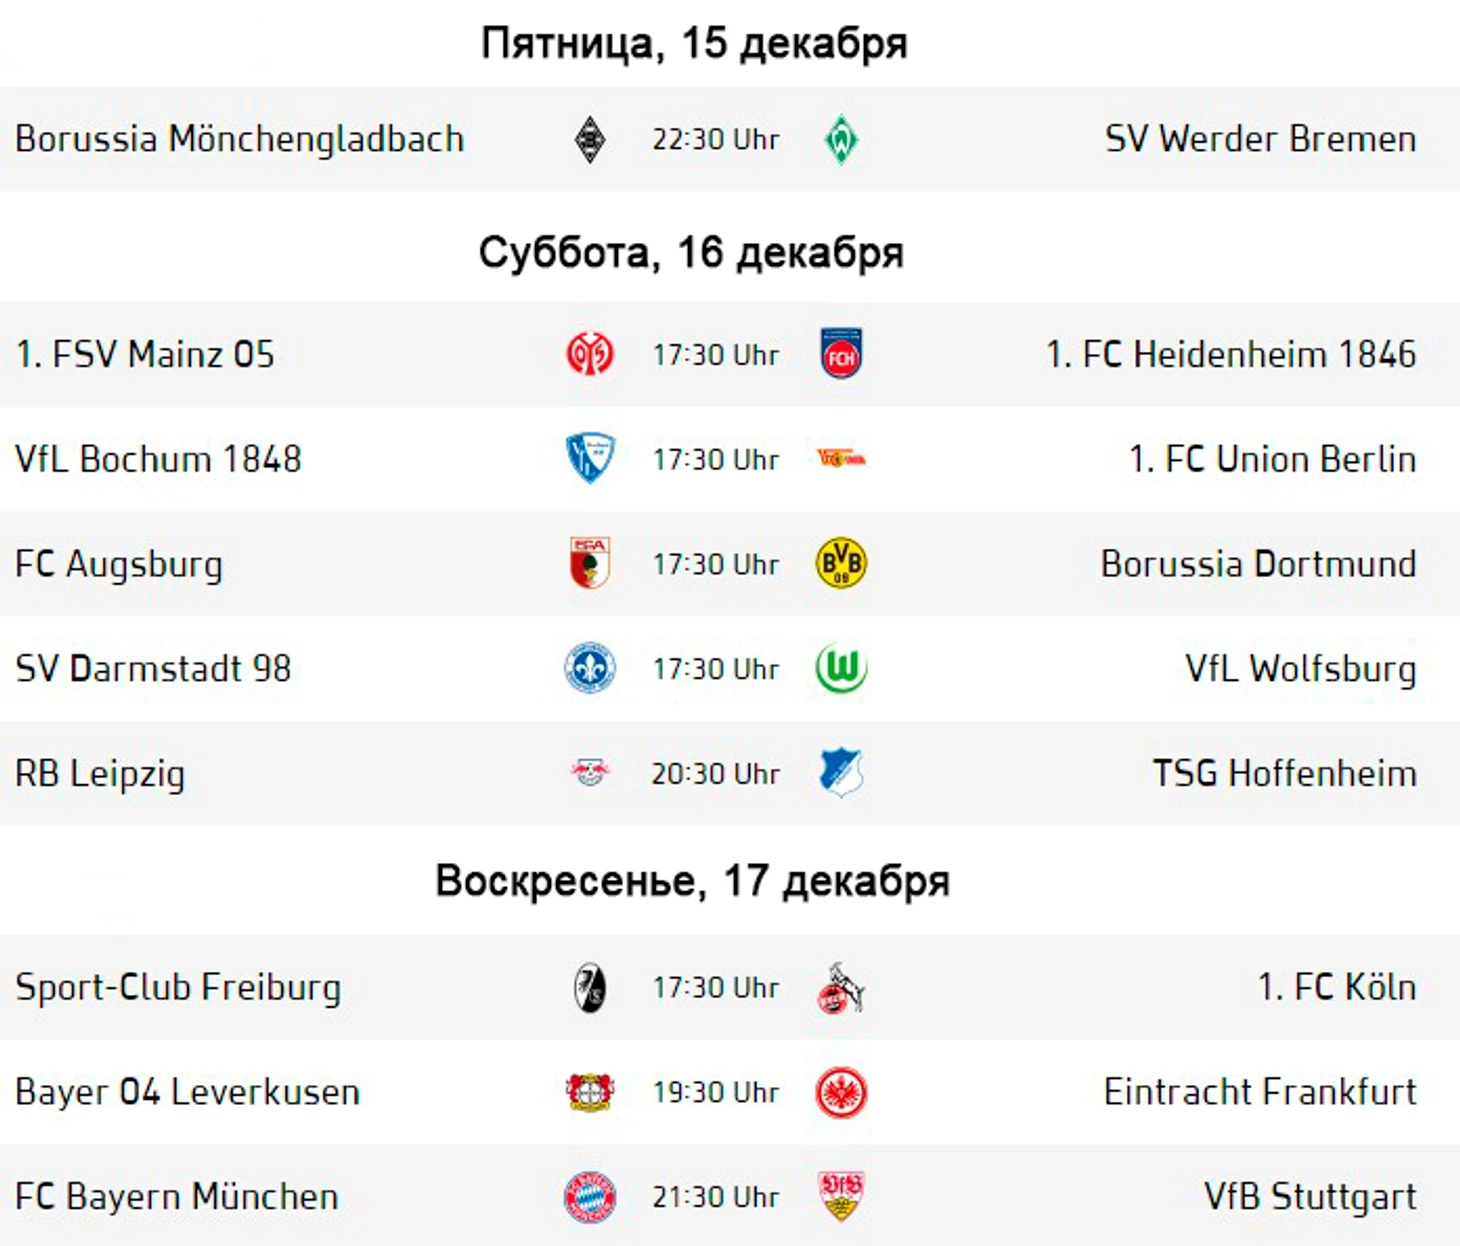Click the FC Heidenheim crest icon
Image resolution: width=1460 pixels, height=1246 pixels.
tap(841, 354)
